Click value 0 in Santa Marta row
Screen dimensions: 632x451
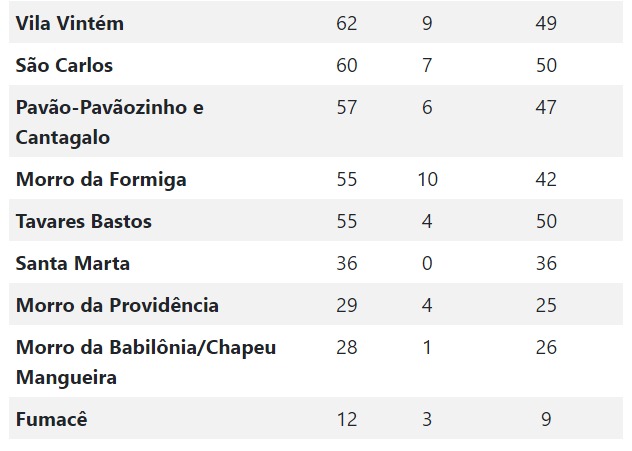[x=427, y=263]
